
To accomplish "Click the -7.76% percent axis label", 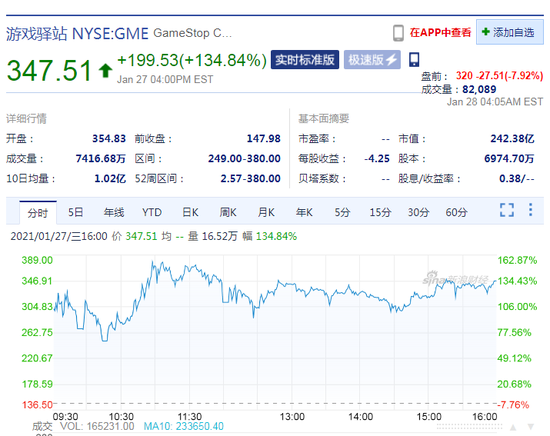I will (514, 405).
